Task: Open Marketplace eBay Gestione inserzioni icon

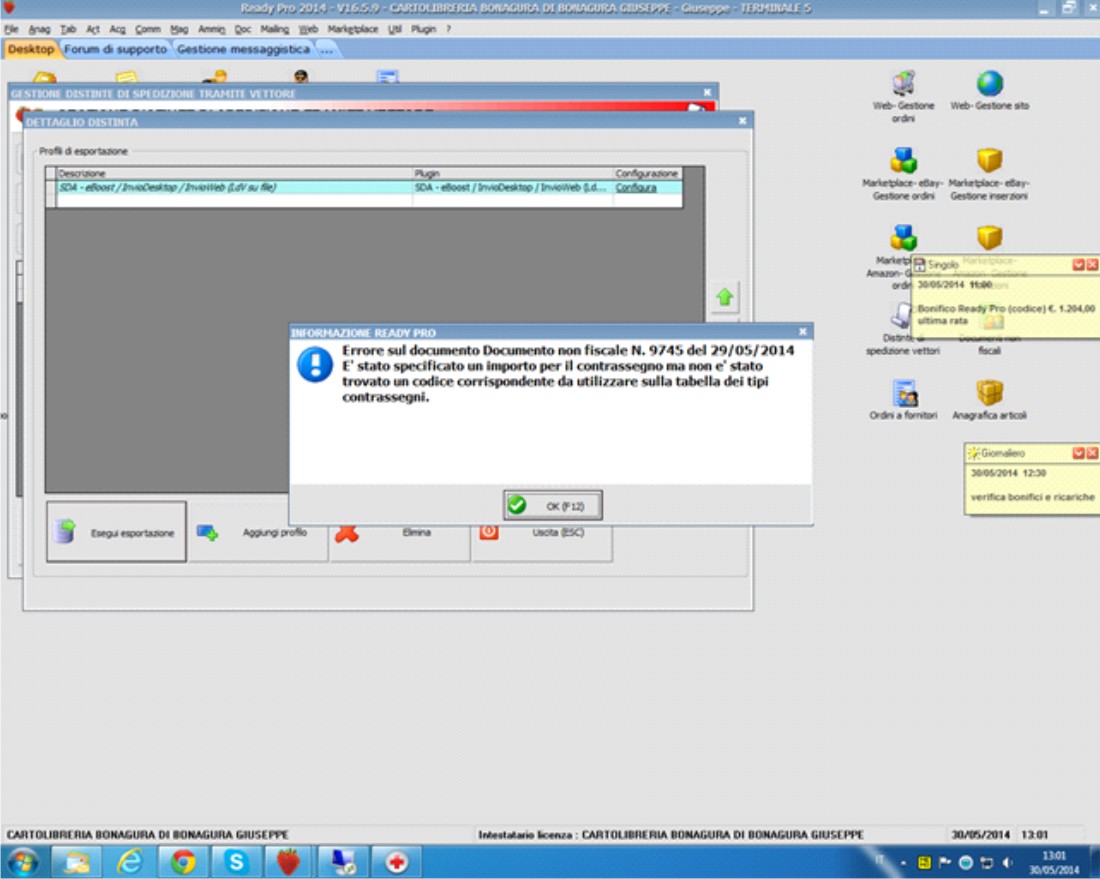Action: (989, 174)
